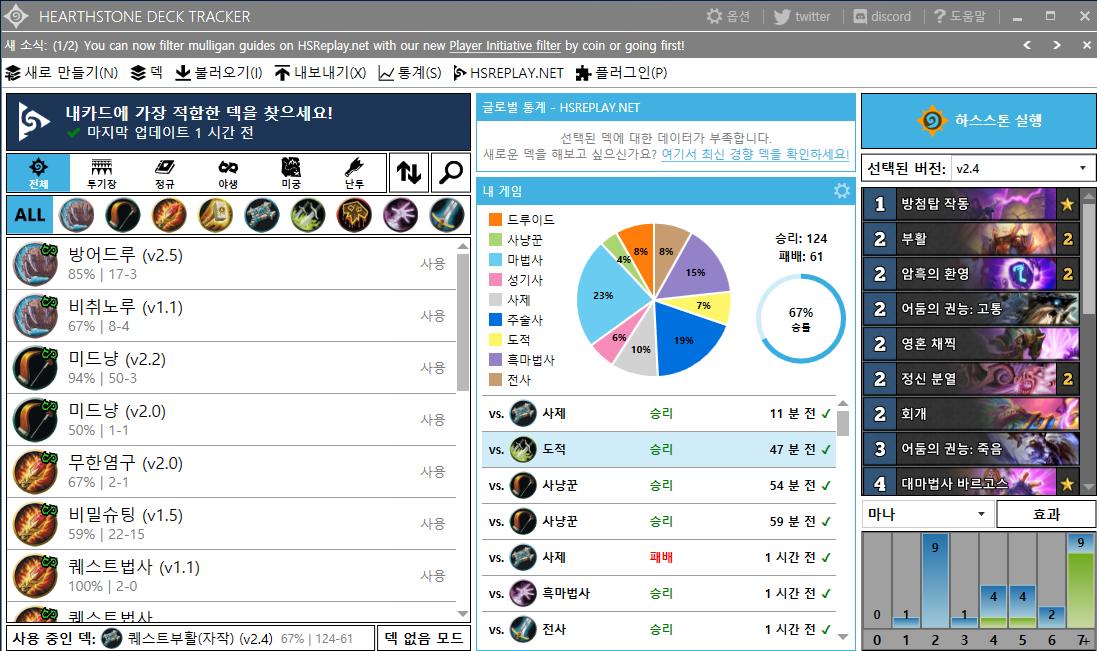Open the 불러오기(I) import menu
The height and width of the screenshot is (651, 1097).
[x=218, y=73]
